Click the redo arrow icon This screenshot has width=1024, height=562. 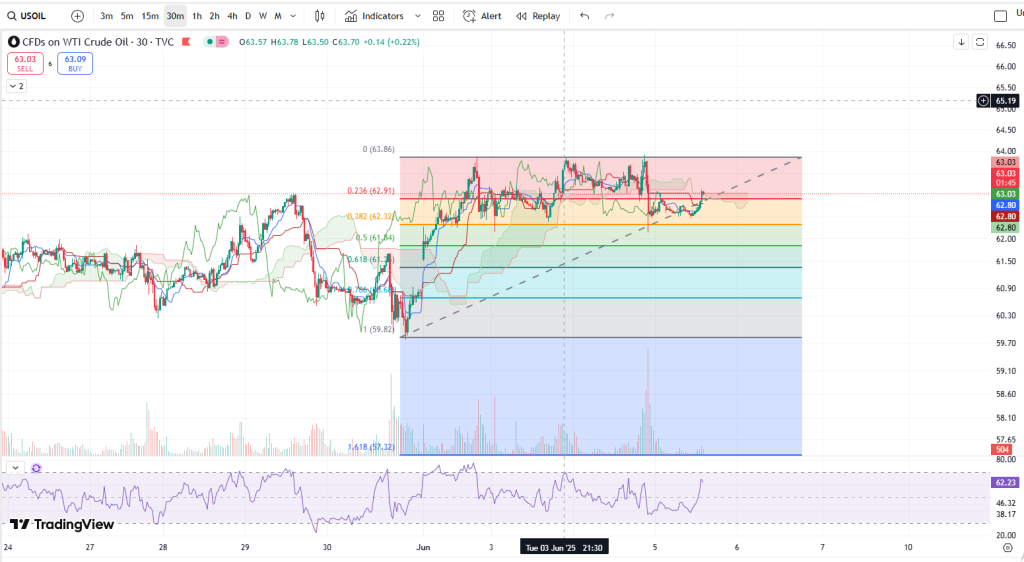[611, 16]
